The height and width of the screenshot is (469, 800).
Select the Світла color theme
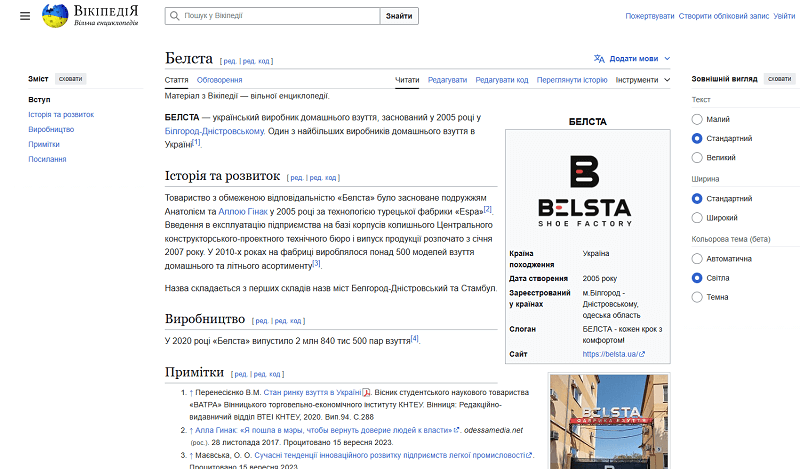click(697, 278)
